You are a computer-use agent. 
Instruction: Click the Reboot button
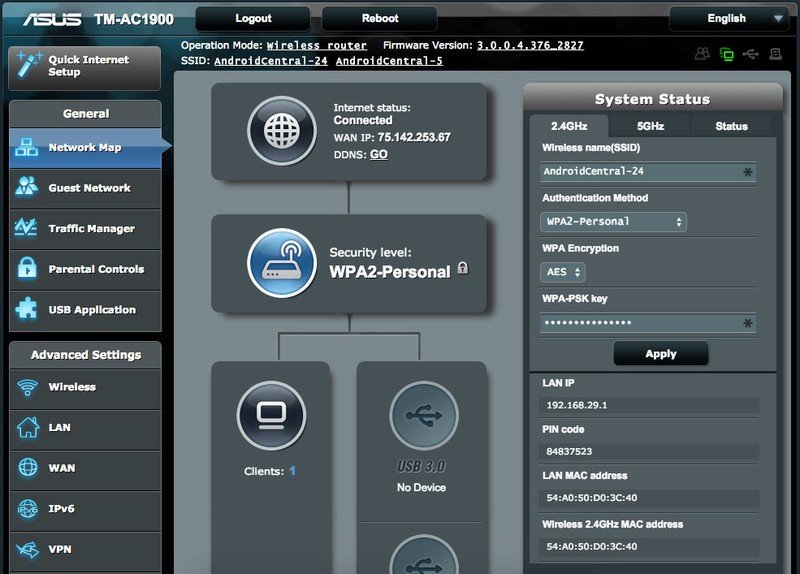(380, 18)
